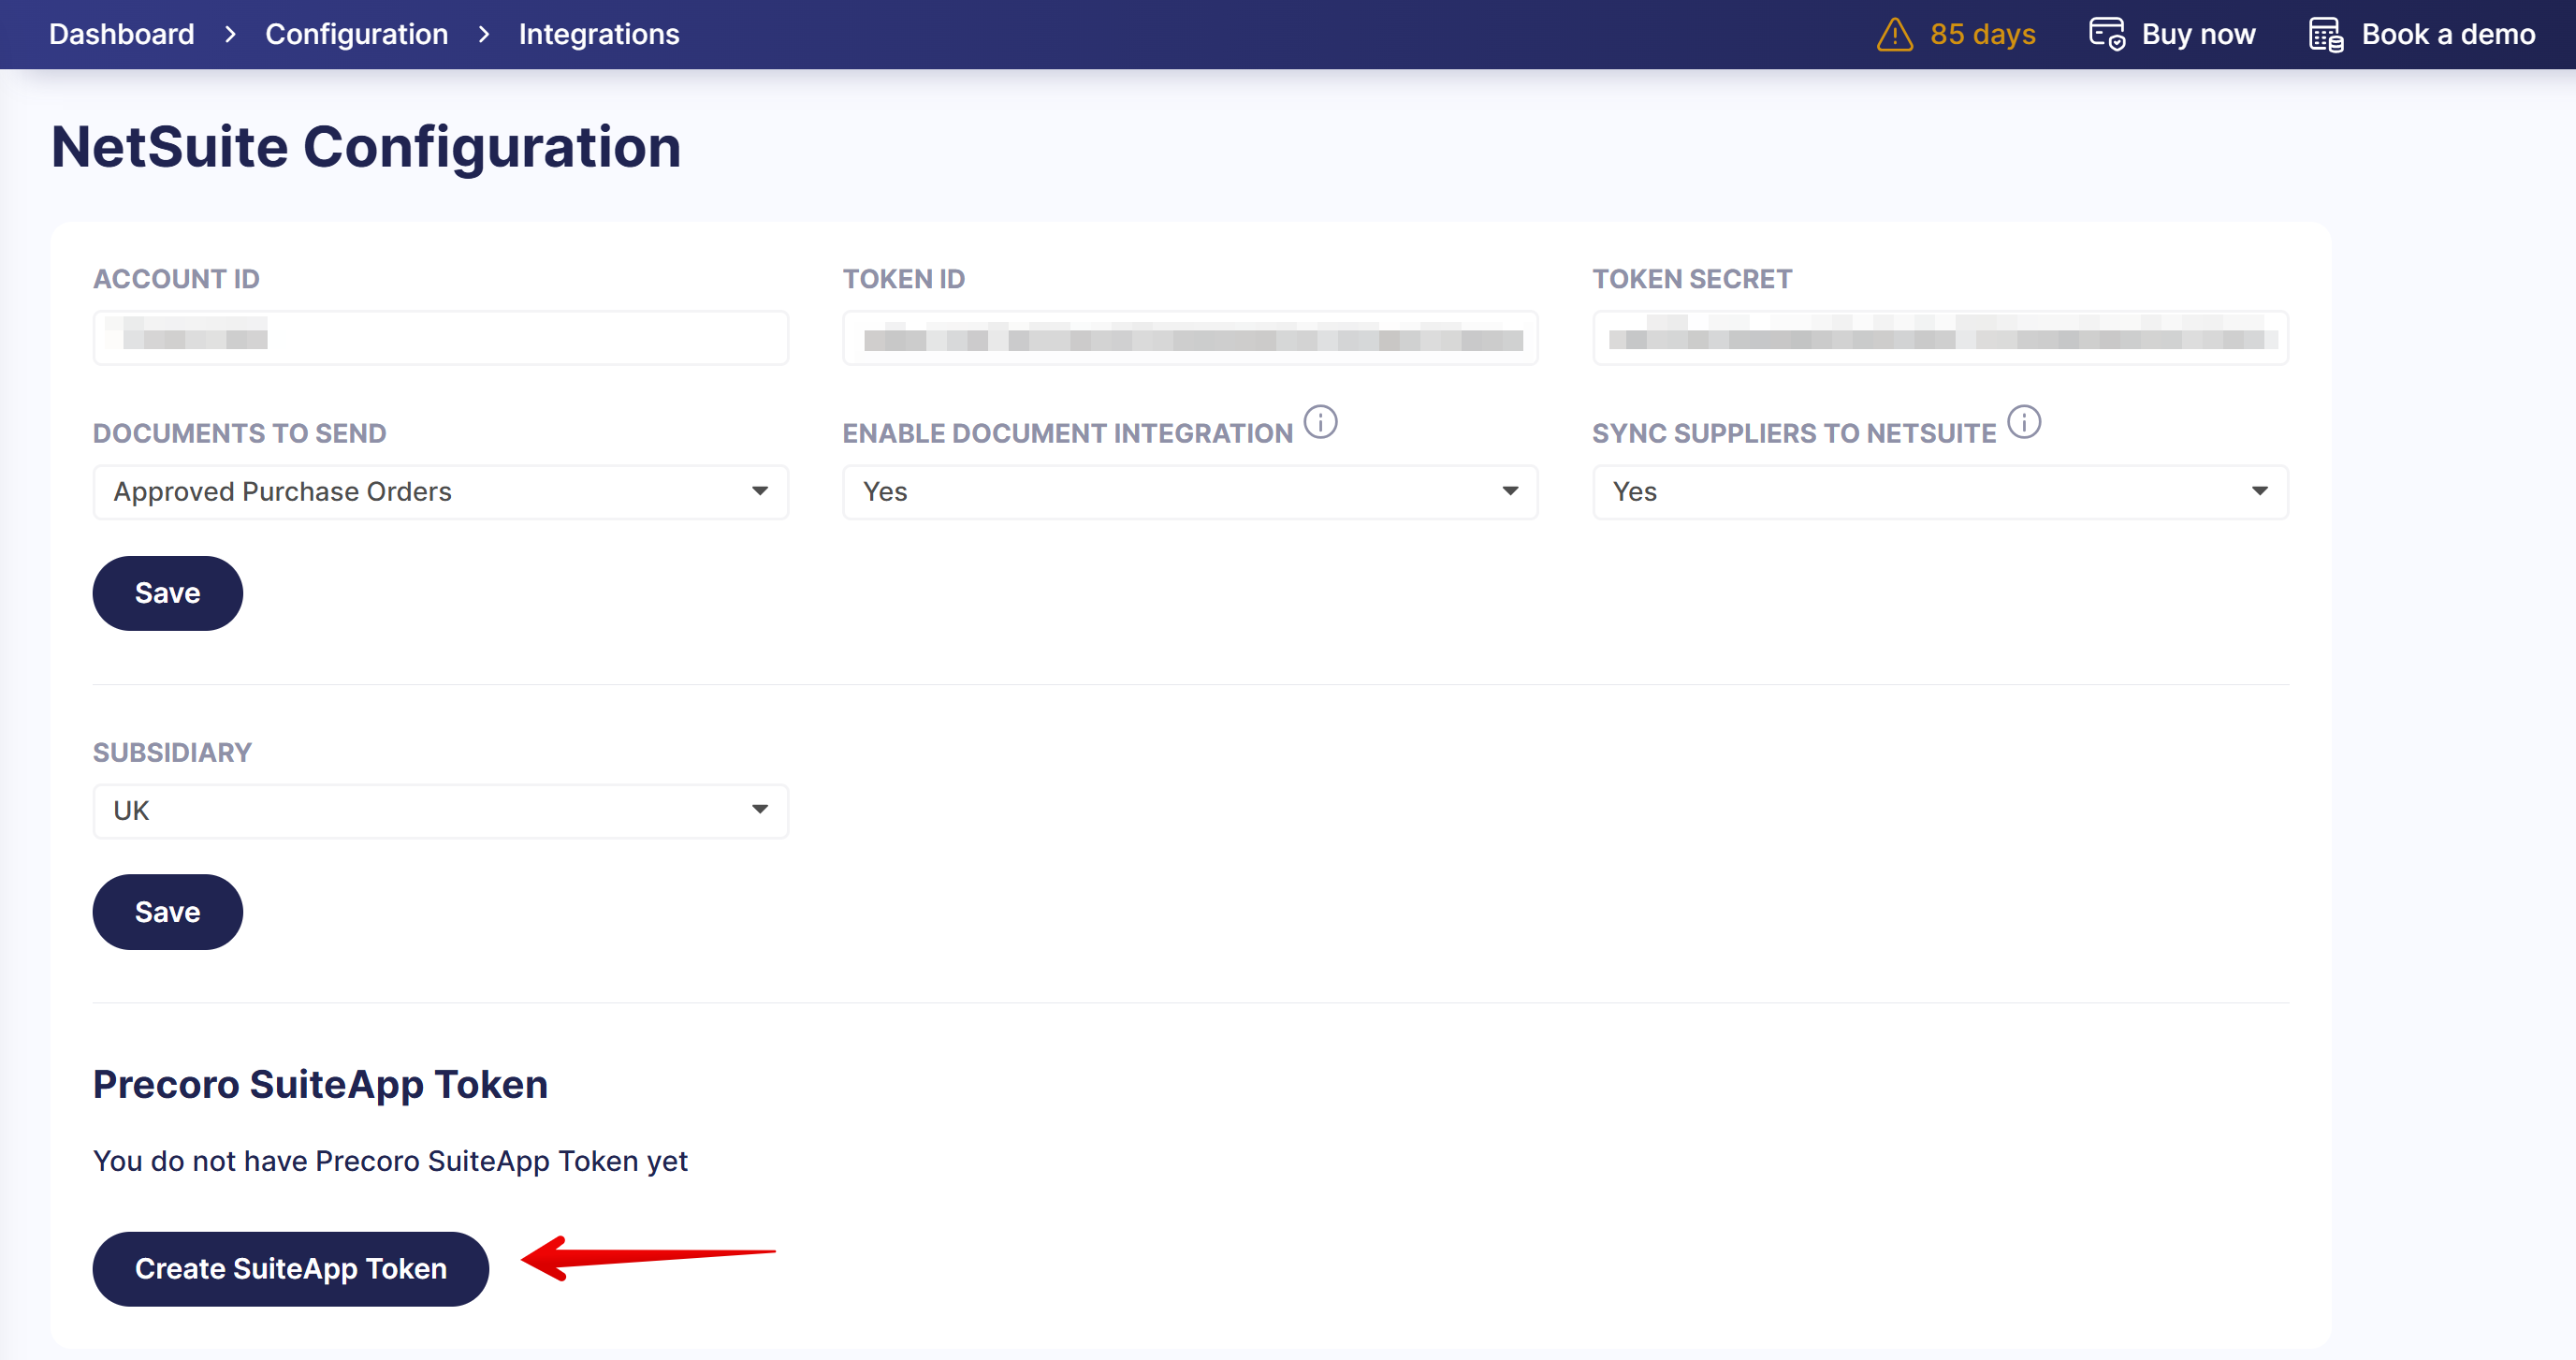Screen dimensions: 2576x1360
Task: Show info for Sync Suppliers to NetSuite
Action: [x=2024, y=422]
